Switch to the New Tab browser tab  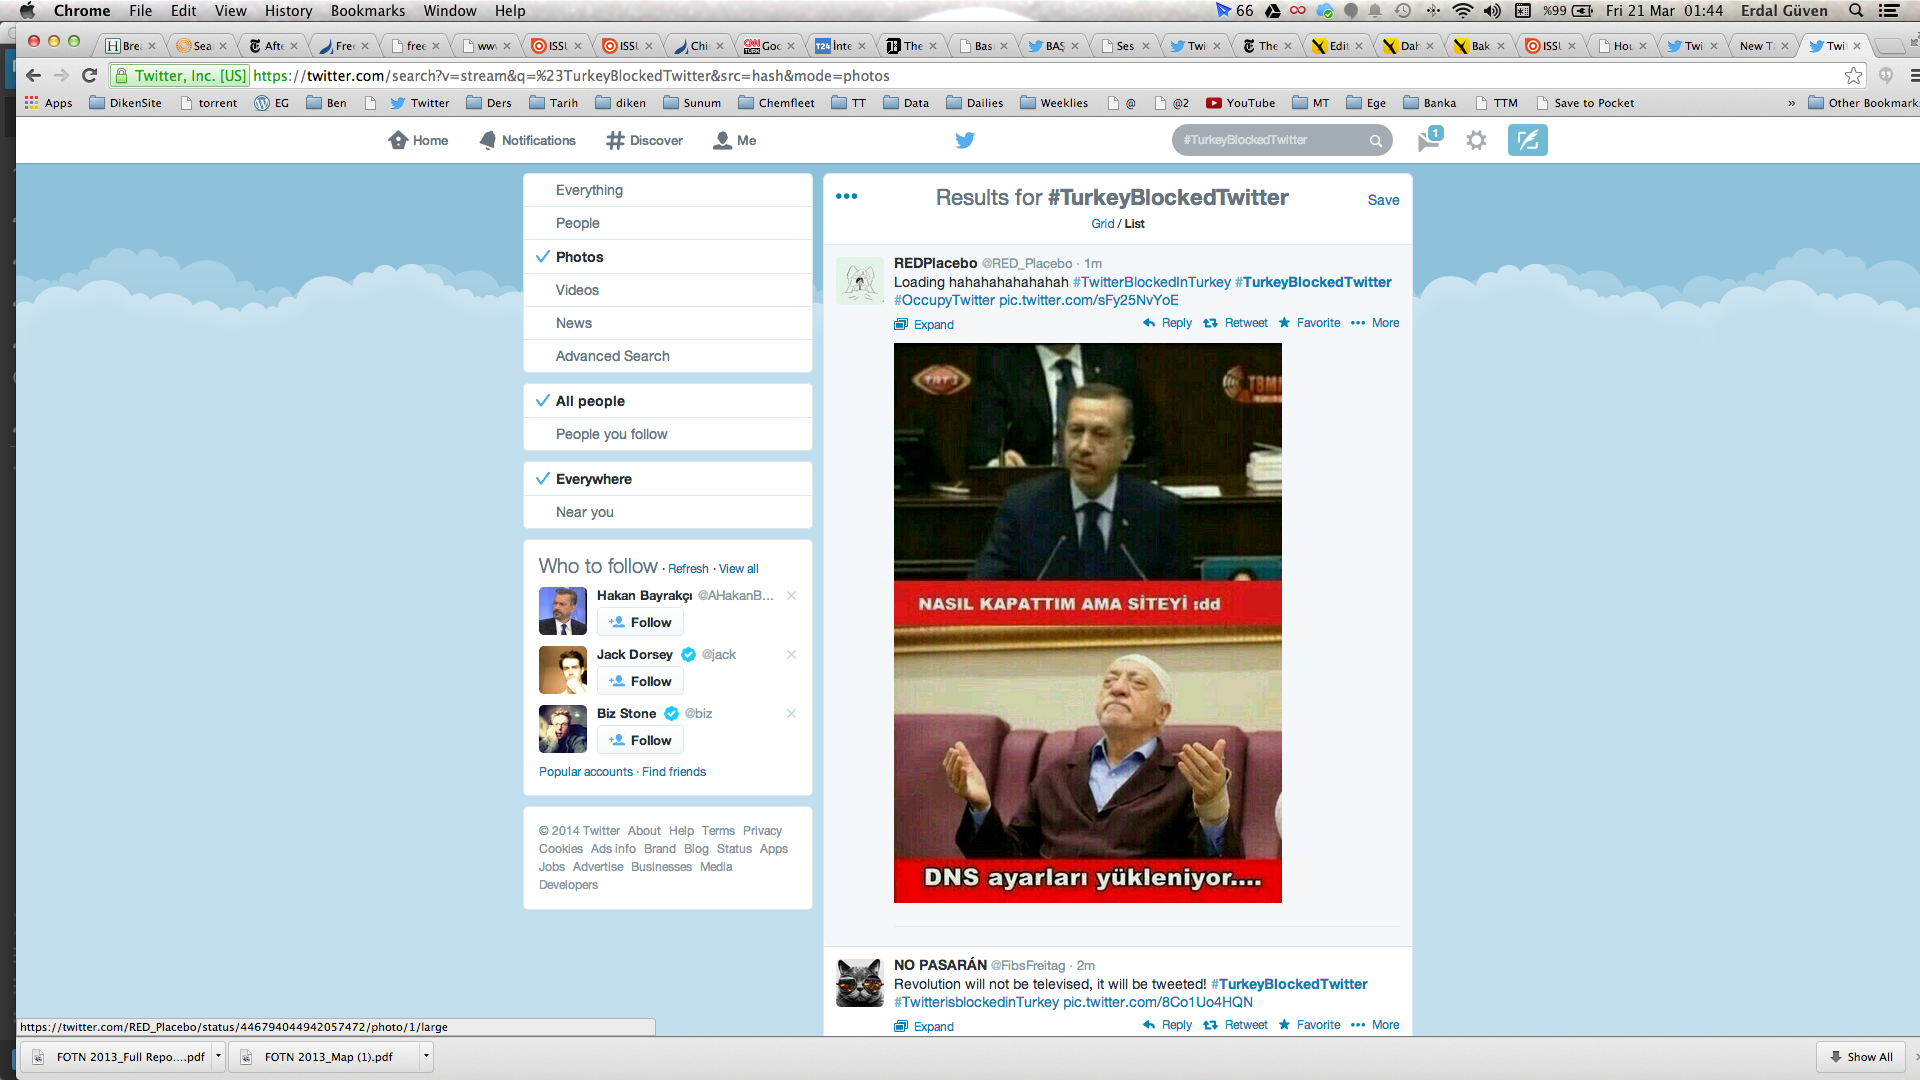point(1763,46)
